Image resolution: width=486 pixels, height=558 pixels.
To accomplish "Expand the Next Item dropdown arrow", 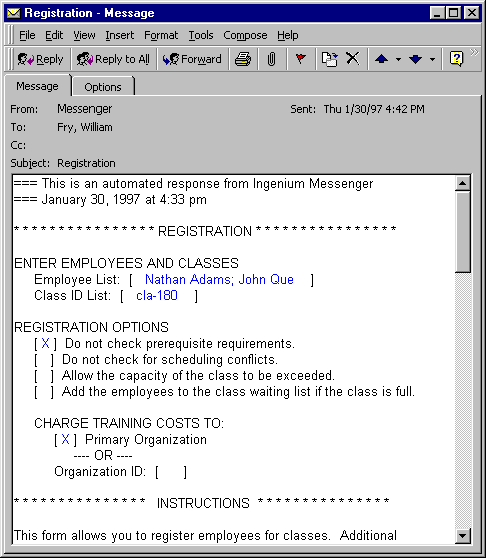I will tap(432, 59).
